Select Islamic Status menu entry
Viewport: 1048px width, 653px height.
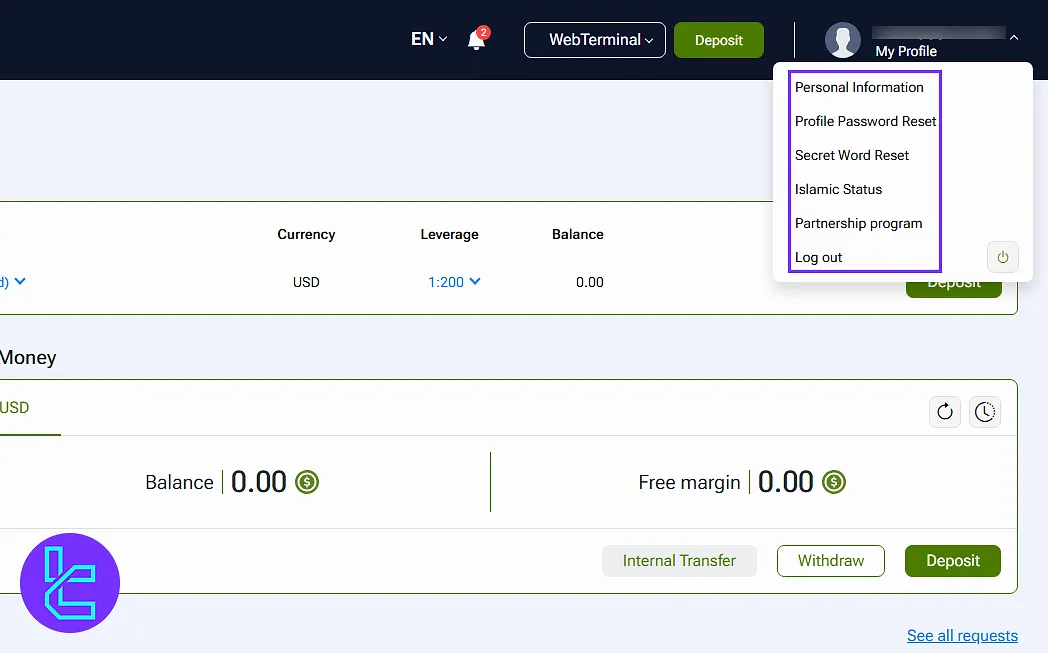(x=838, y=189)
